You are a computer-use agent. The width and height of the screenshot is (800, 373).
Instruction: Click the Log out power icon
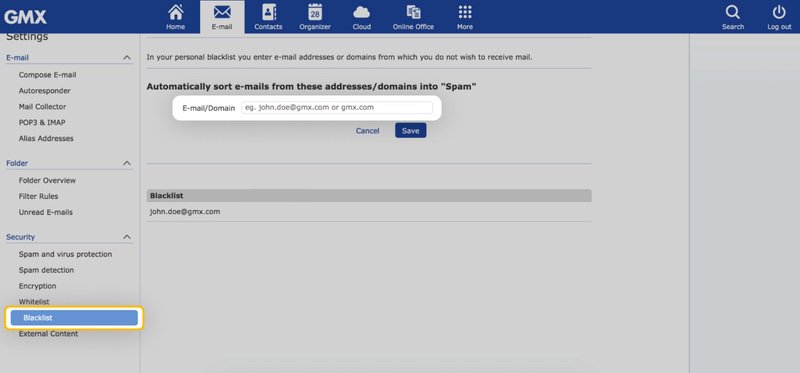click(x=779, y=17)
